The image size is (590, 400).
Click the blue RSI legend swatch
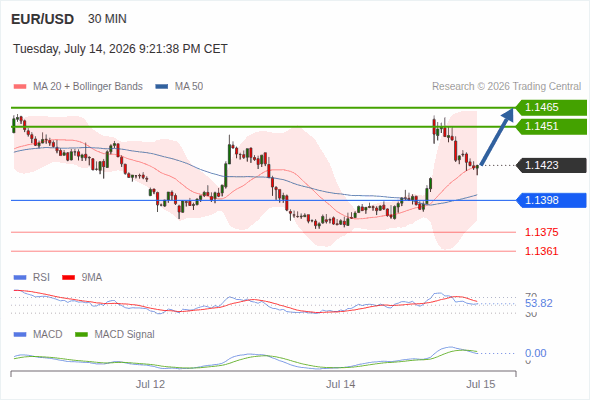20,278
